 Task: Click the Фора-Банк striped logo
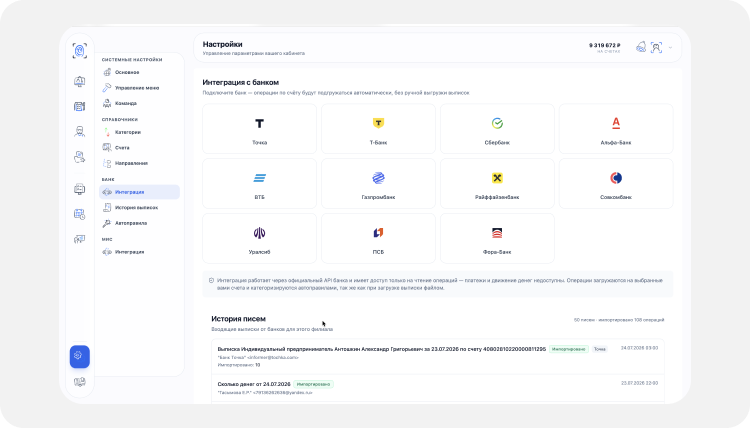click(497, 233)
